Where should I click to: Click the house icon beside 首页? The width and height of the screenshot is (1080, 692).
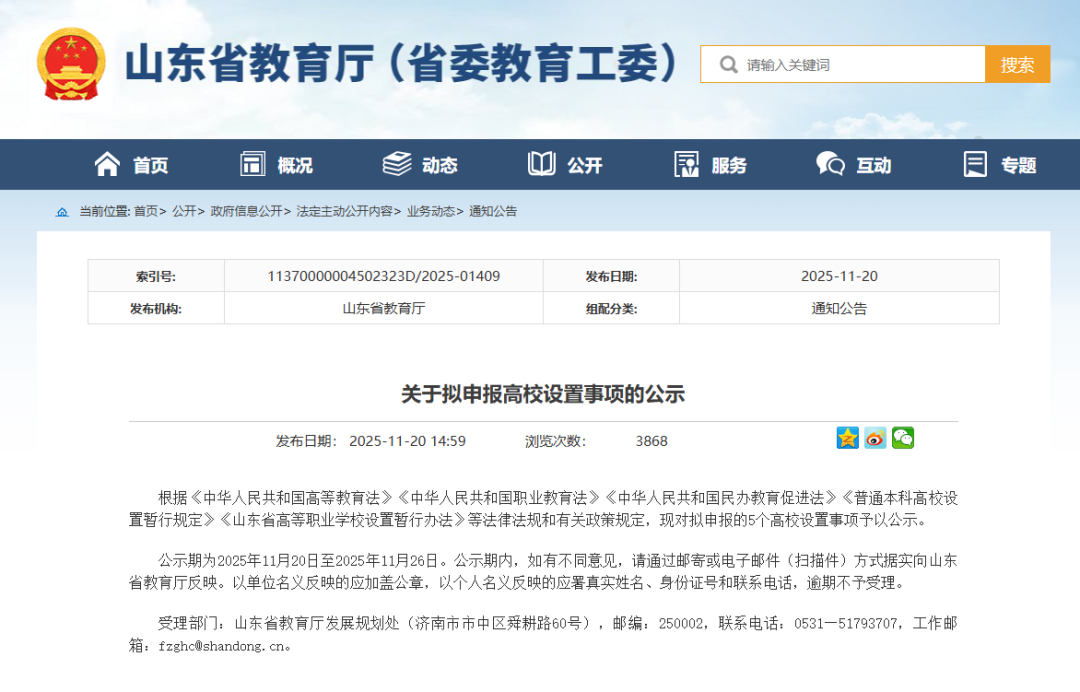point(107,164)
